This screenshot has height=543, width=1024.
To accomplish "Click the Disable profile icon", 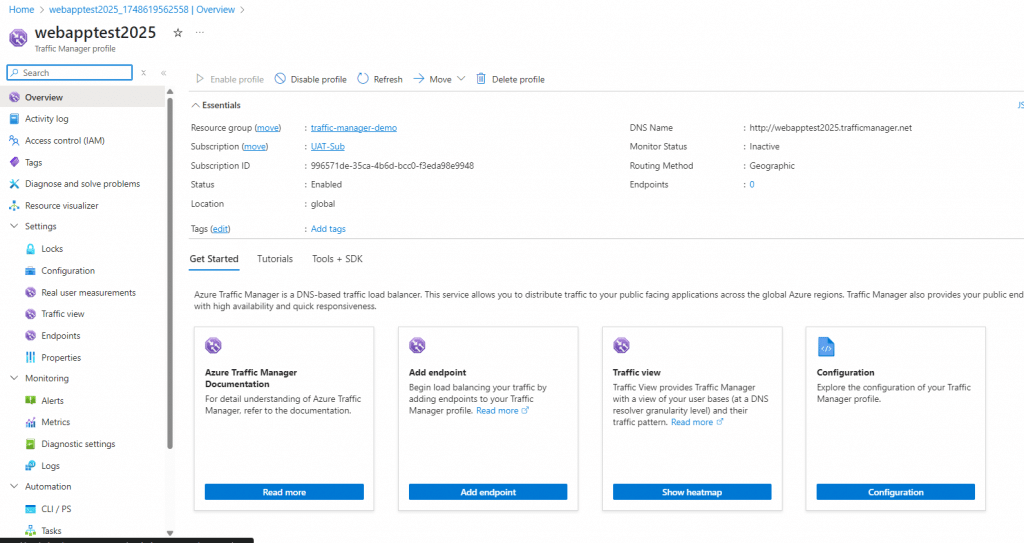I will (280, 79).
